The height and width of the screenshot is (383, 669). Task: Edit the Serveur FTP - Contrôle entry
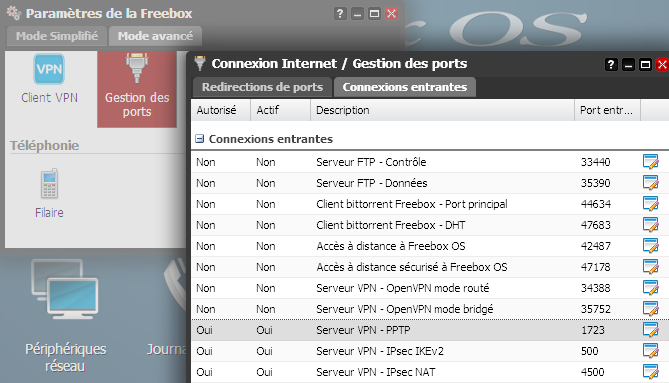point(651,162)
